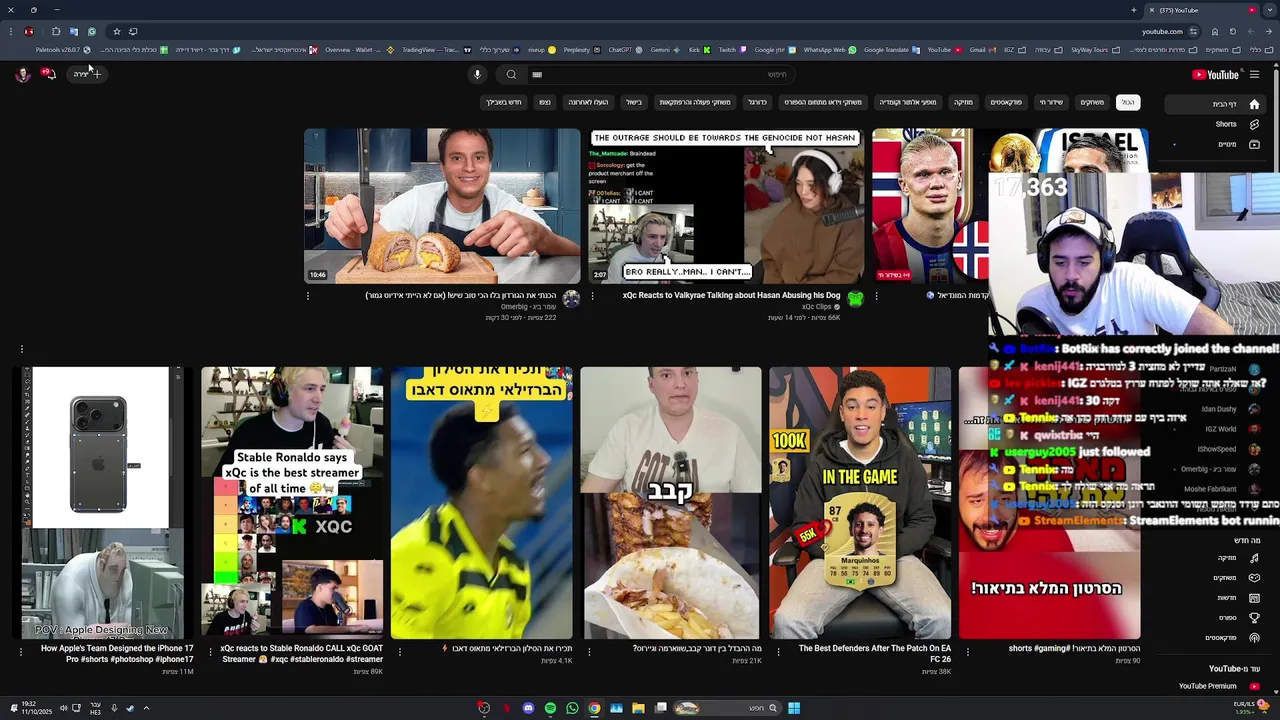This screenshot has height=720, width=1280.
Task: Open the xQc Clips channel avatar
Action: [855, 298]
